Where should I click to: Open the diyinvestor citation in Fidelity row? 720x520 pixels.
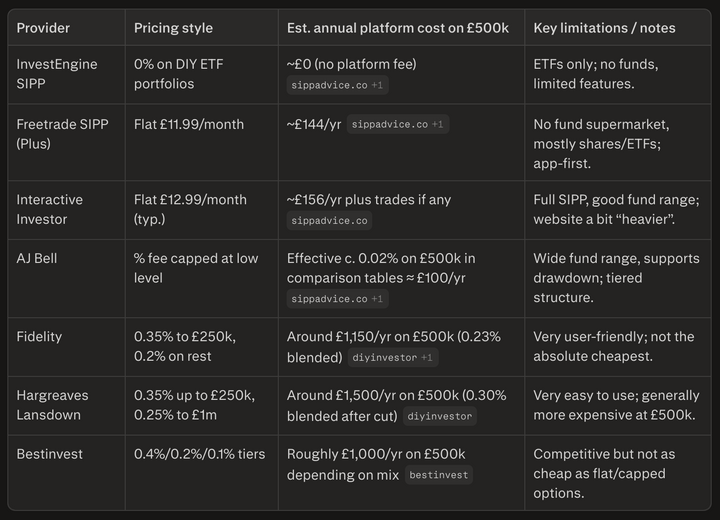392,357
